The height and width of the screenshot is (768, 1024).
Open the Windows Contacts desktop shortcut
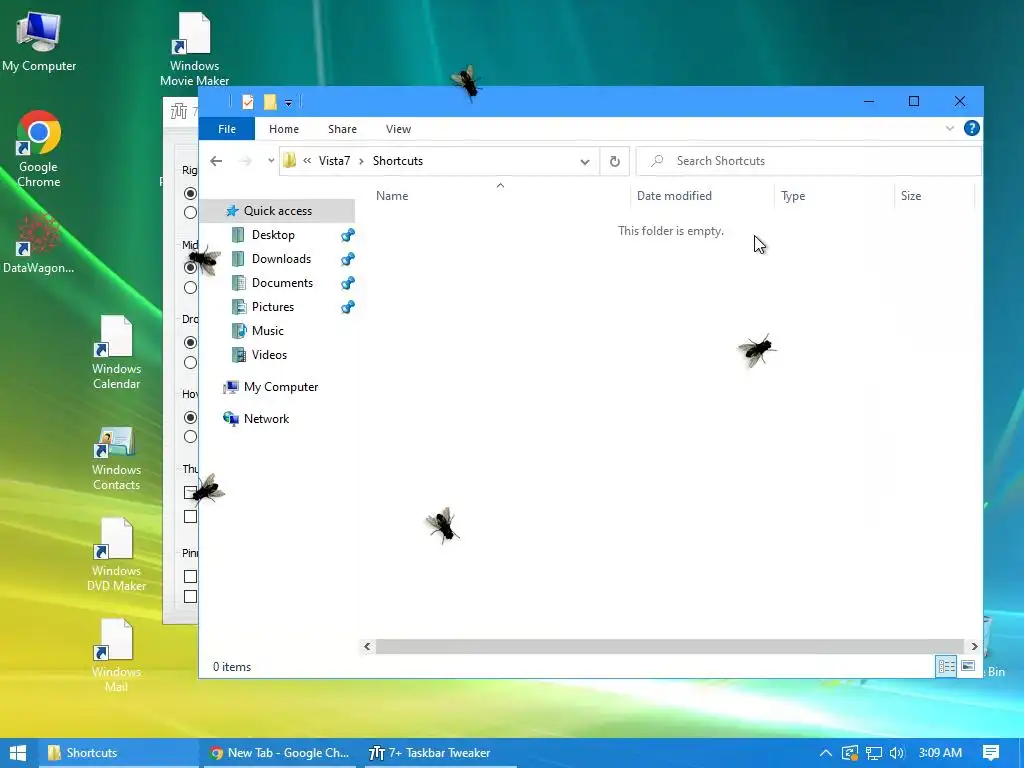(116, 457)
